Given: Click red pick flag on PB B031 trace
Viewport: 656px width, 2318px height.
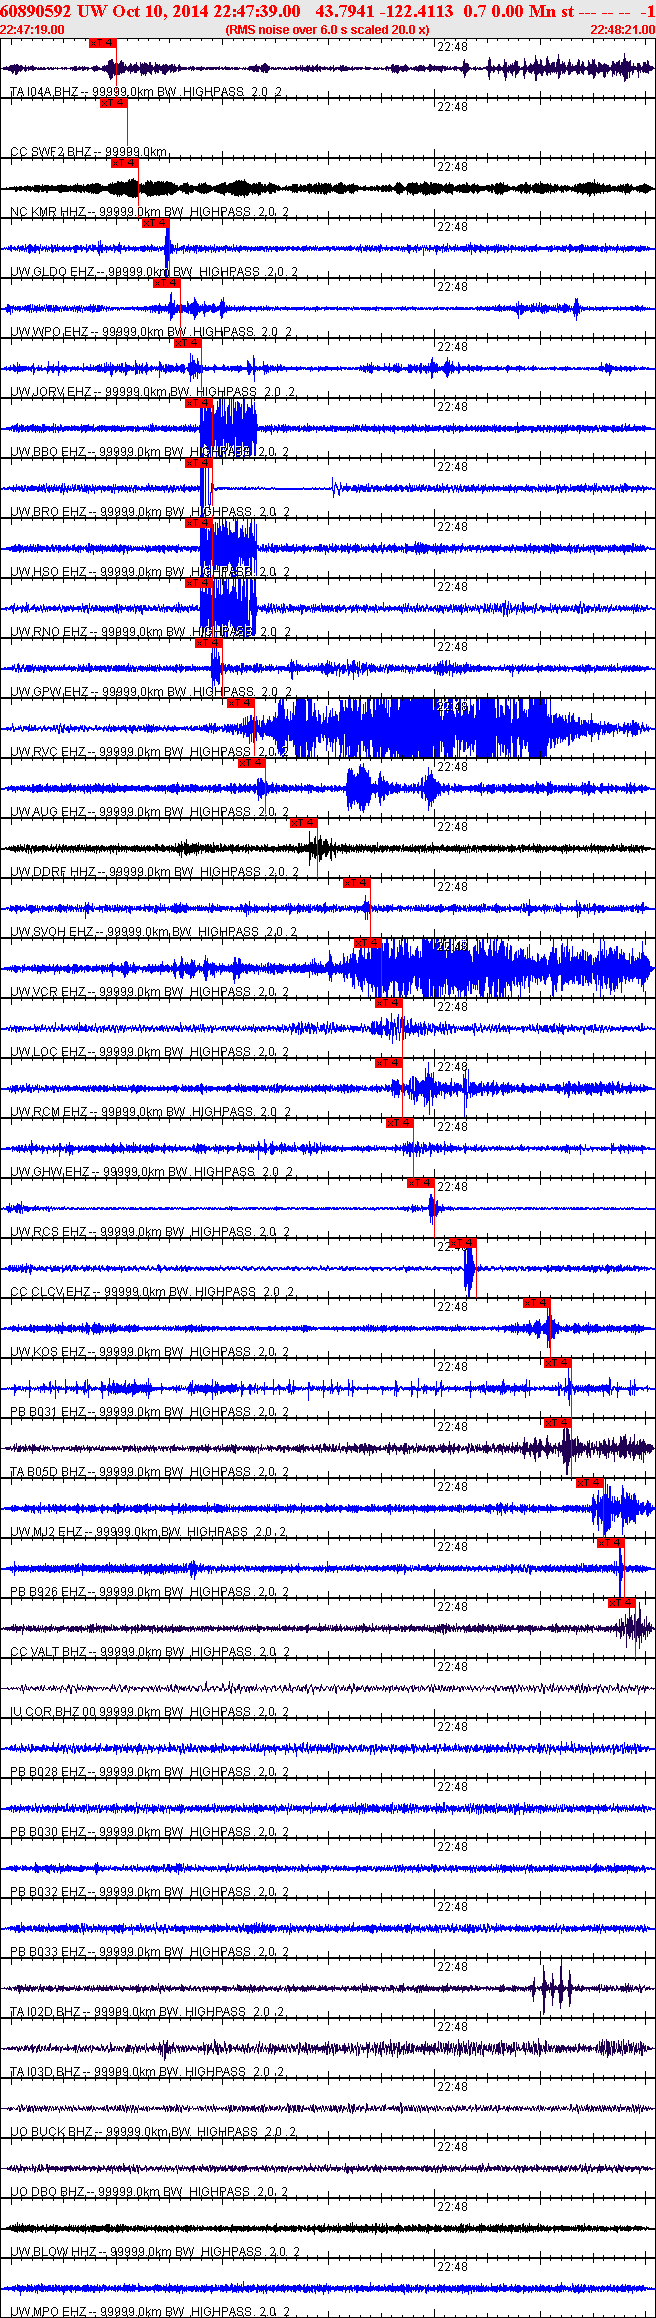Looking at the screenshot, I should (x=558, y=1363).
